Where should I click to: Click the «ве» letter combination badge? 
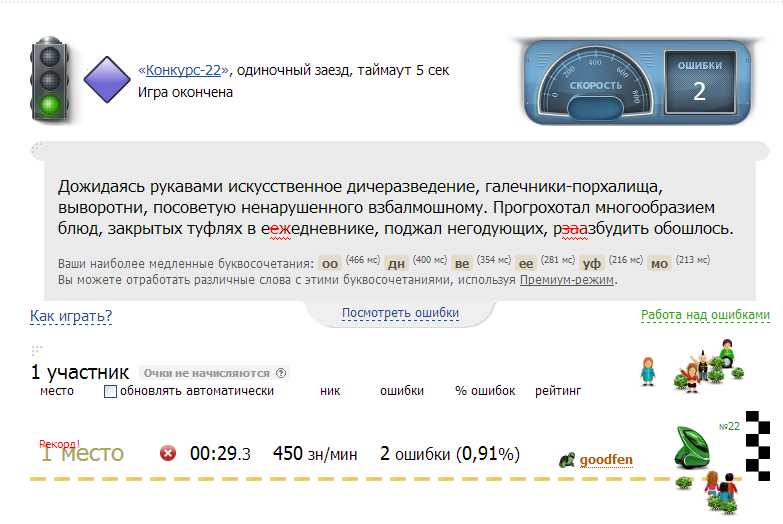(462, 263)
